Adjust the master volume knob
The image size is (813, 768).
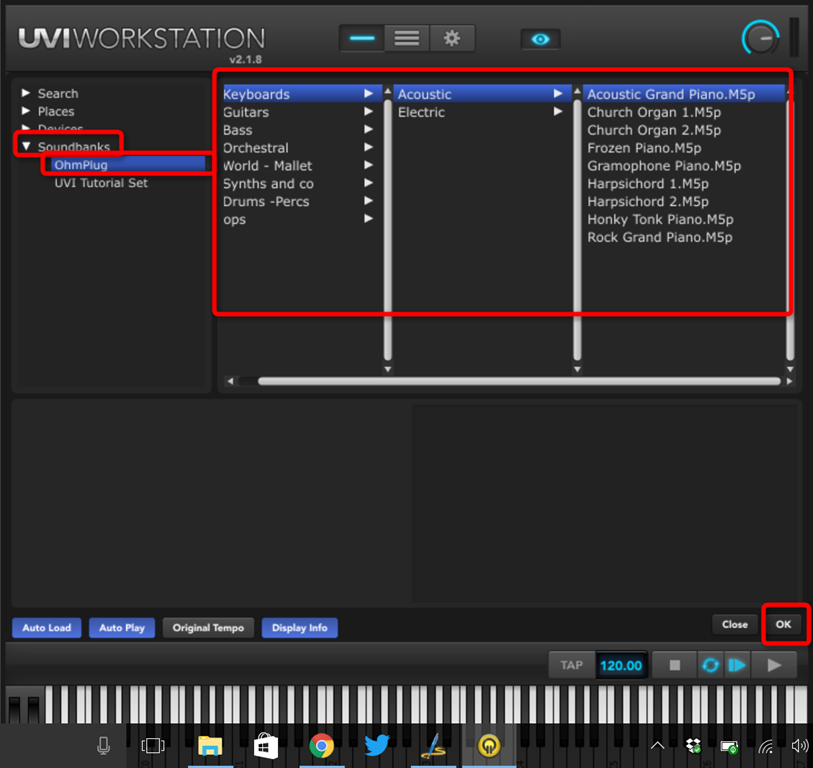click(x=760, y=38)
